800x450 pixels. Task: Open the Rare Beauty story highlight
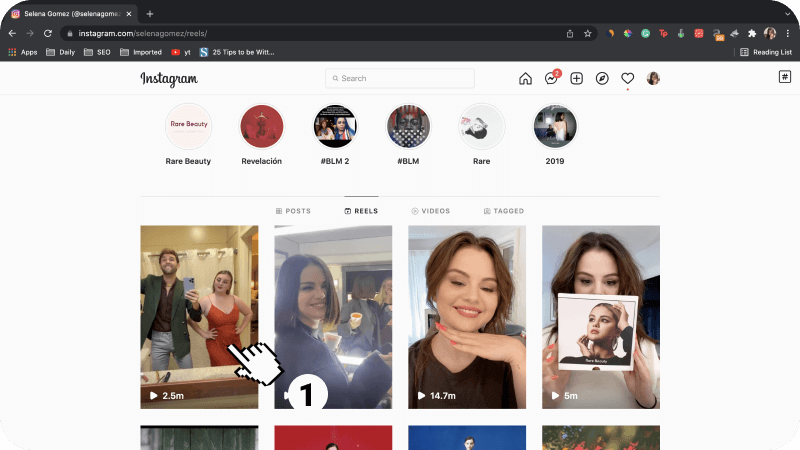[x=188, y=127]
